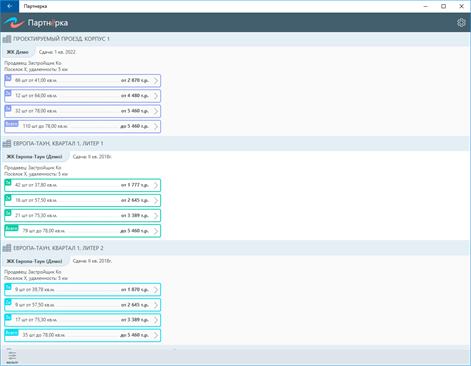Open row 32 шт от 78,00 кв.м.

(83, 111)
